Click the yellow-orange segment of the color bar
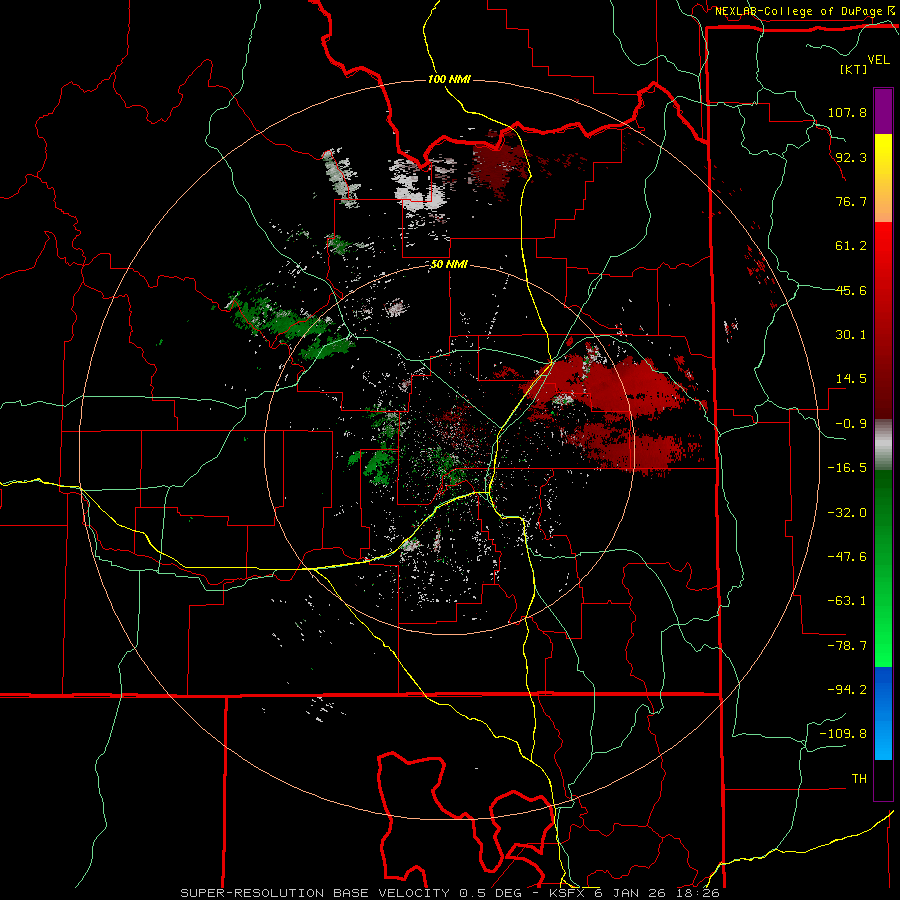Viewport: 900px width, 900px height. [x=883, y=178]
